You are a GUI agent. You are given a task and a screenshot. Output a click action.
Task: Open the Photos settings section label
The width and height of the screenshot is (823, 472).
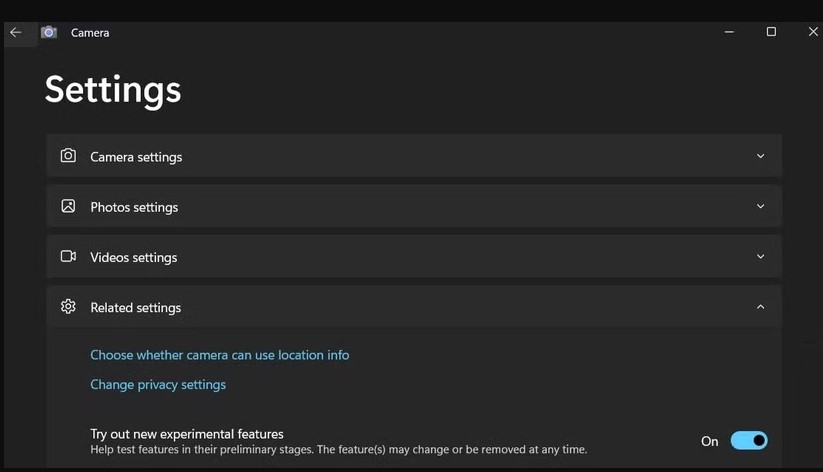(134, 207)
